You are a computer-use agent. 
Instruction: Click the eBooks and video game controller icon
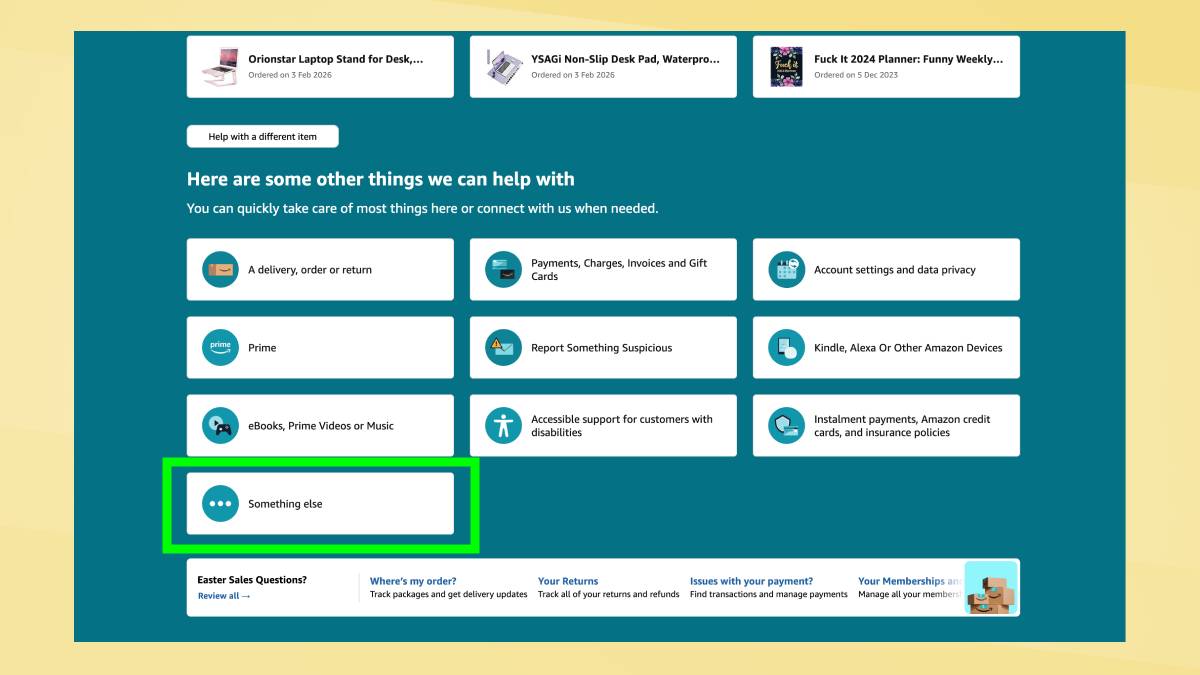coord(220,426)
